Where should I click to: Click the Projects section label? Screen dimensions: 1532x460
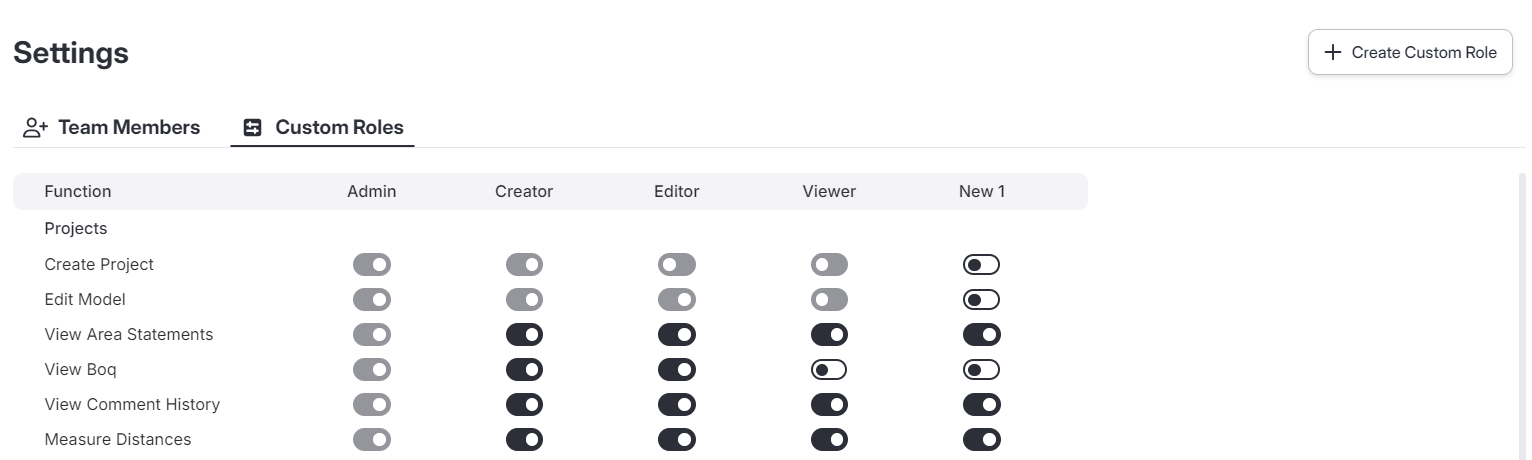pyautogui.click(x=76, y=228)
